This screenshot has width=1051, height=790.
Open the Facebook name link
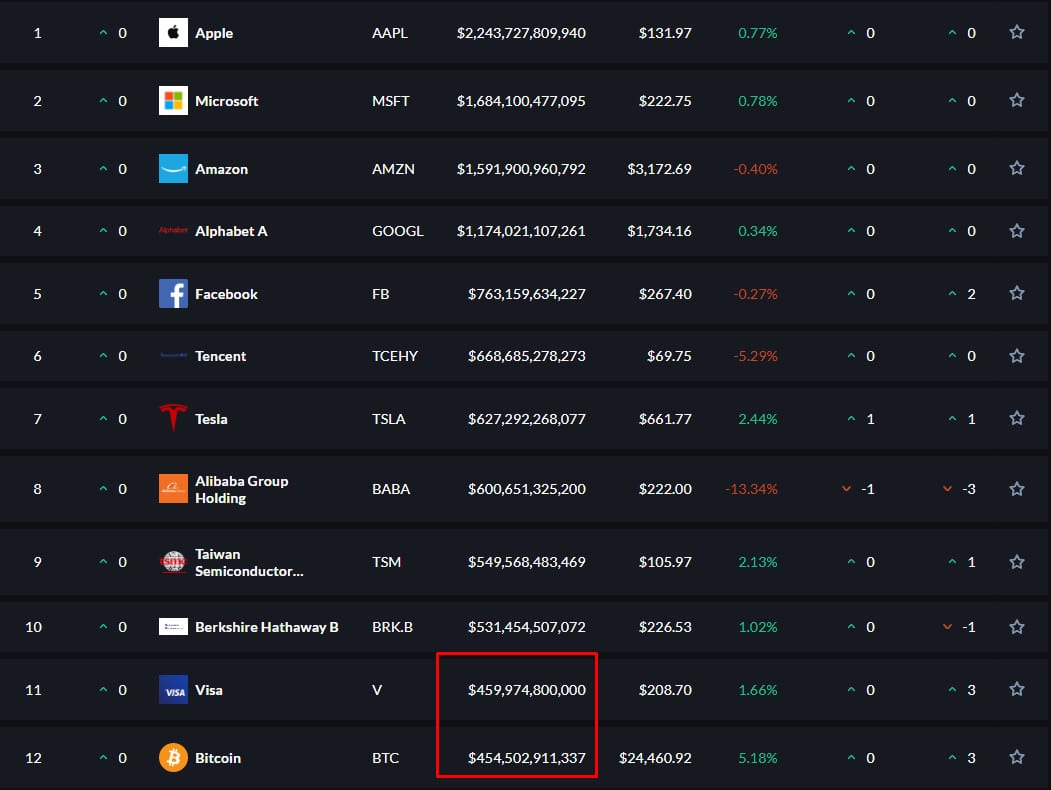click(226, 294)
